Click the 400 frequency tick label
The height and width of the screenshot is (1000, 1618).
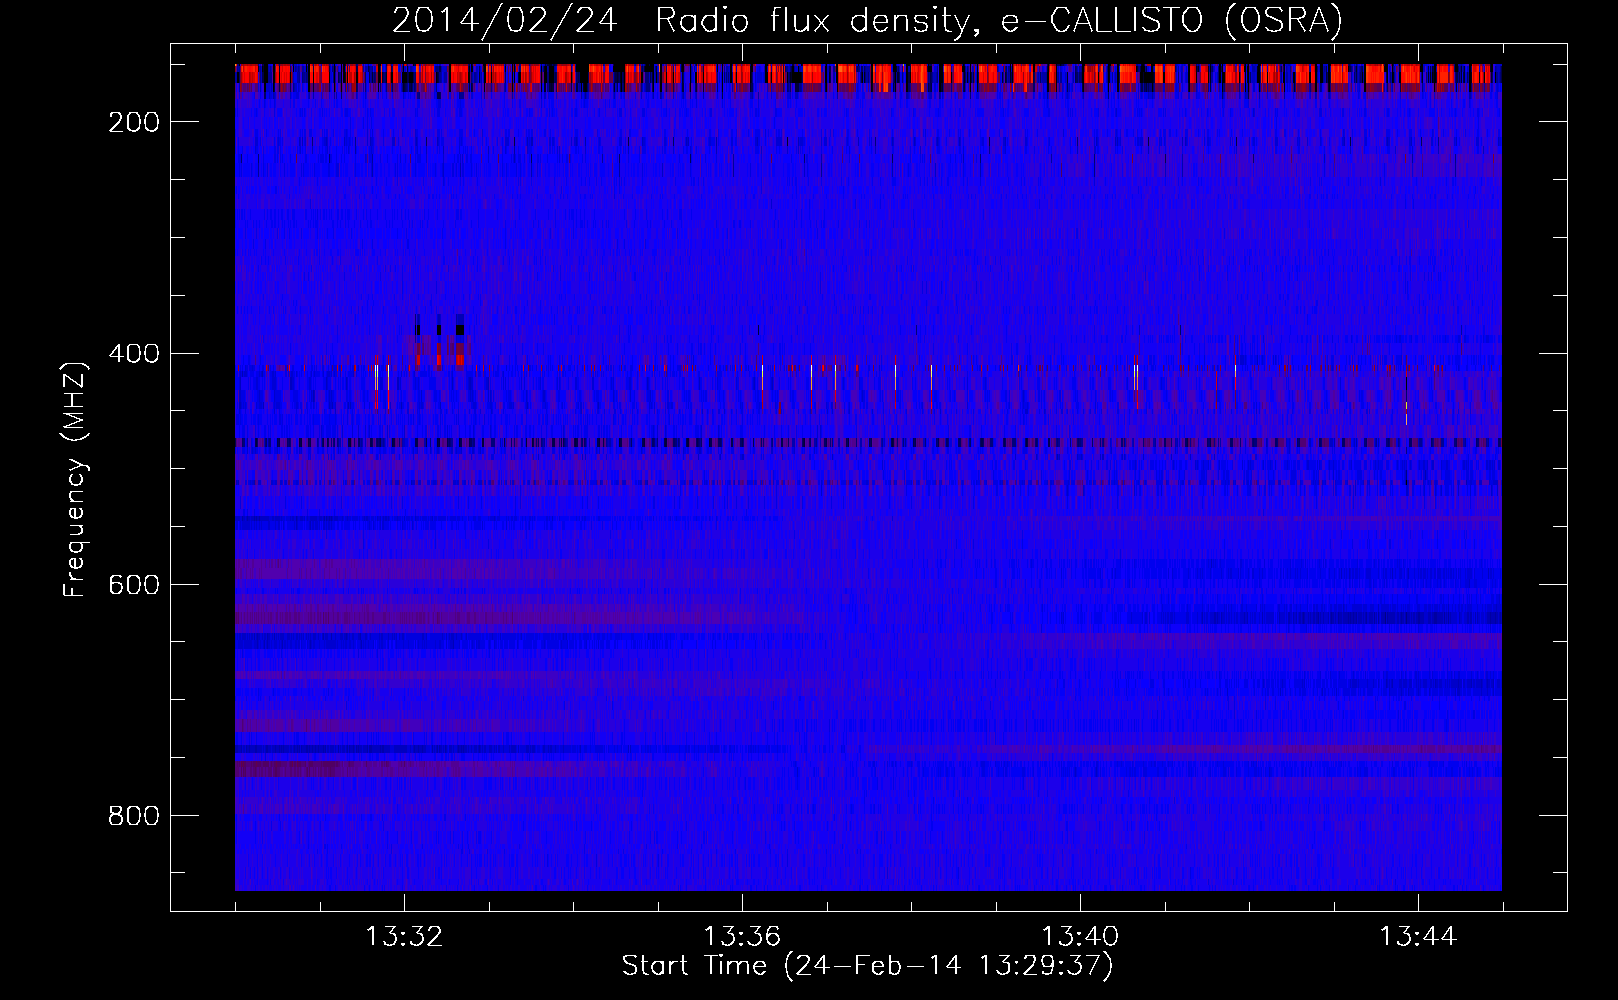pyautogui.click(x=133, y=354)
